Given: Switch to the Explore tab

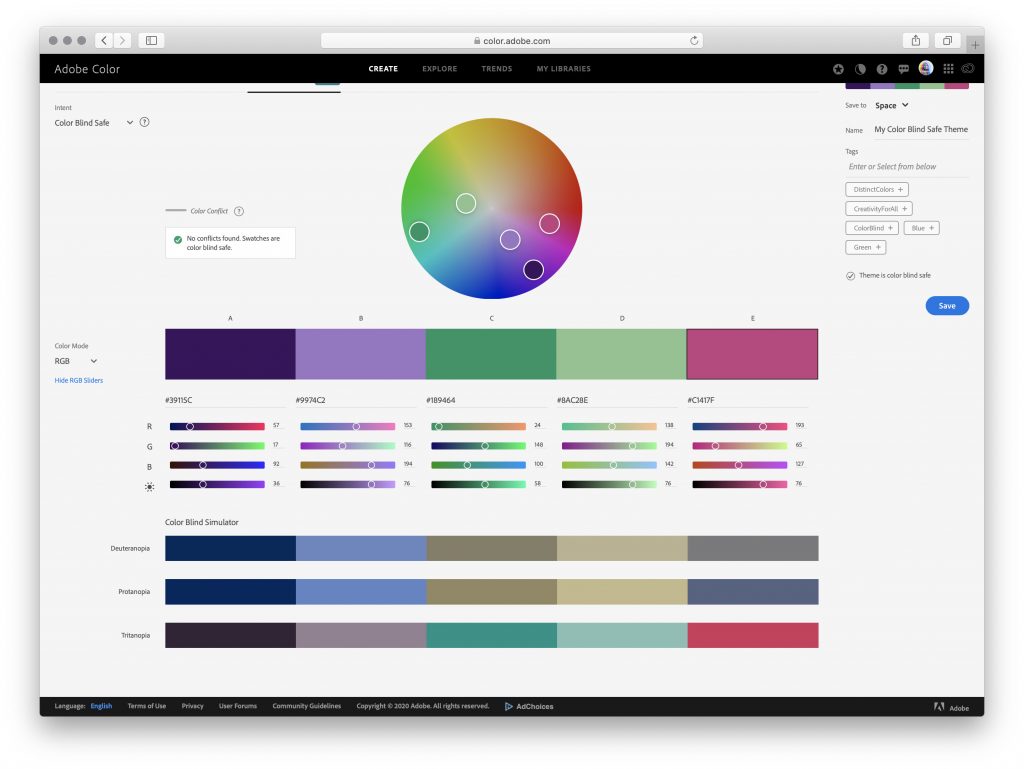Looking at the screenshot, I should pos(440,69).
